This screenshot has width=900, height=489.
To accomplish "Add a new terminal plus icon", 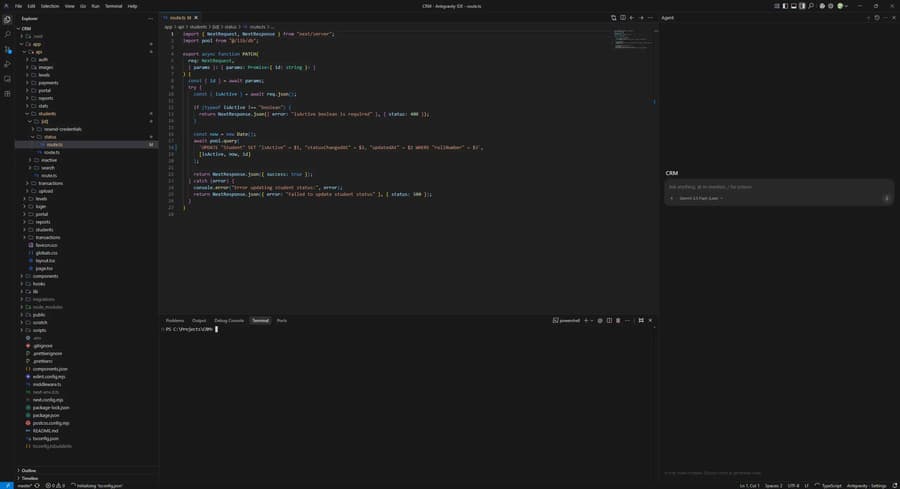I will [x=586, y=320].
